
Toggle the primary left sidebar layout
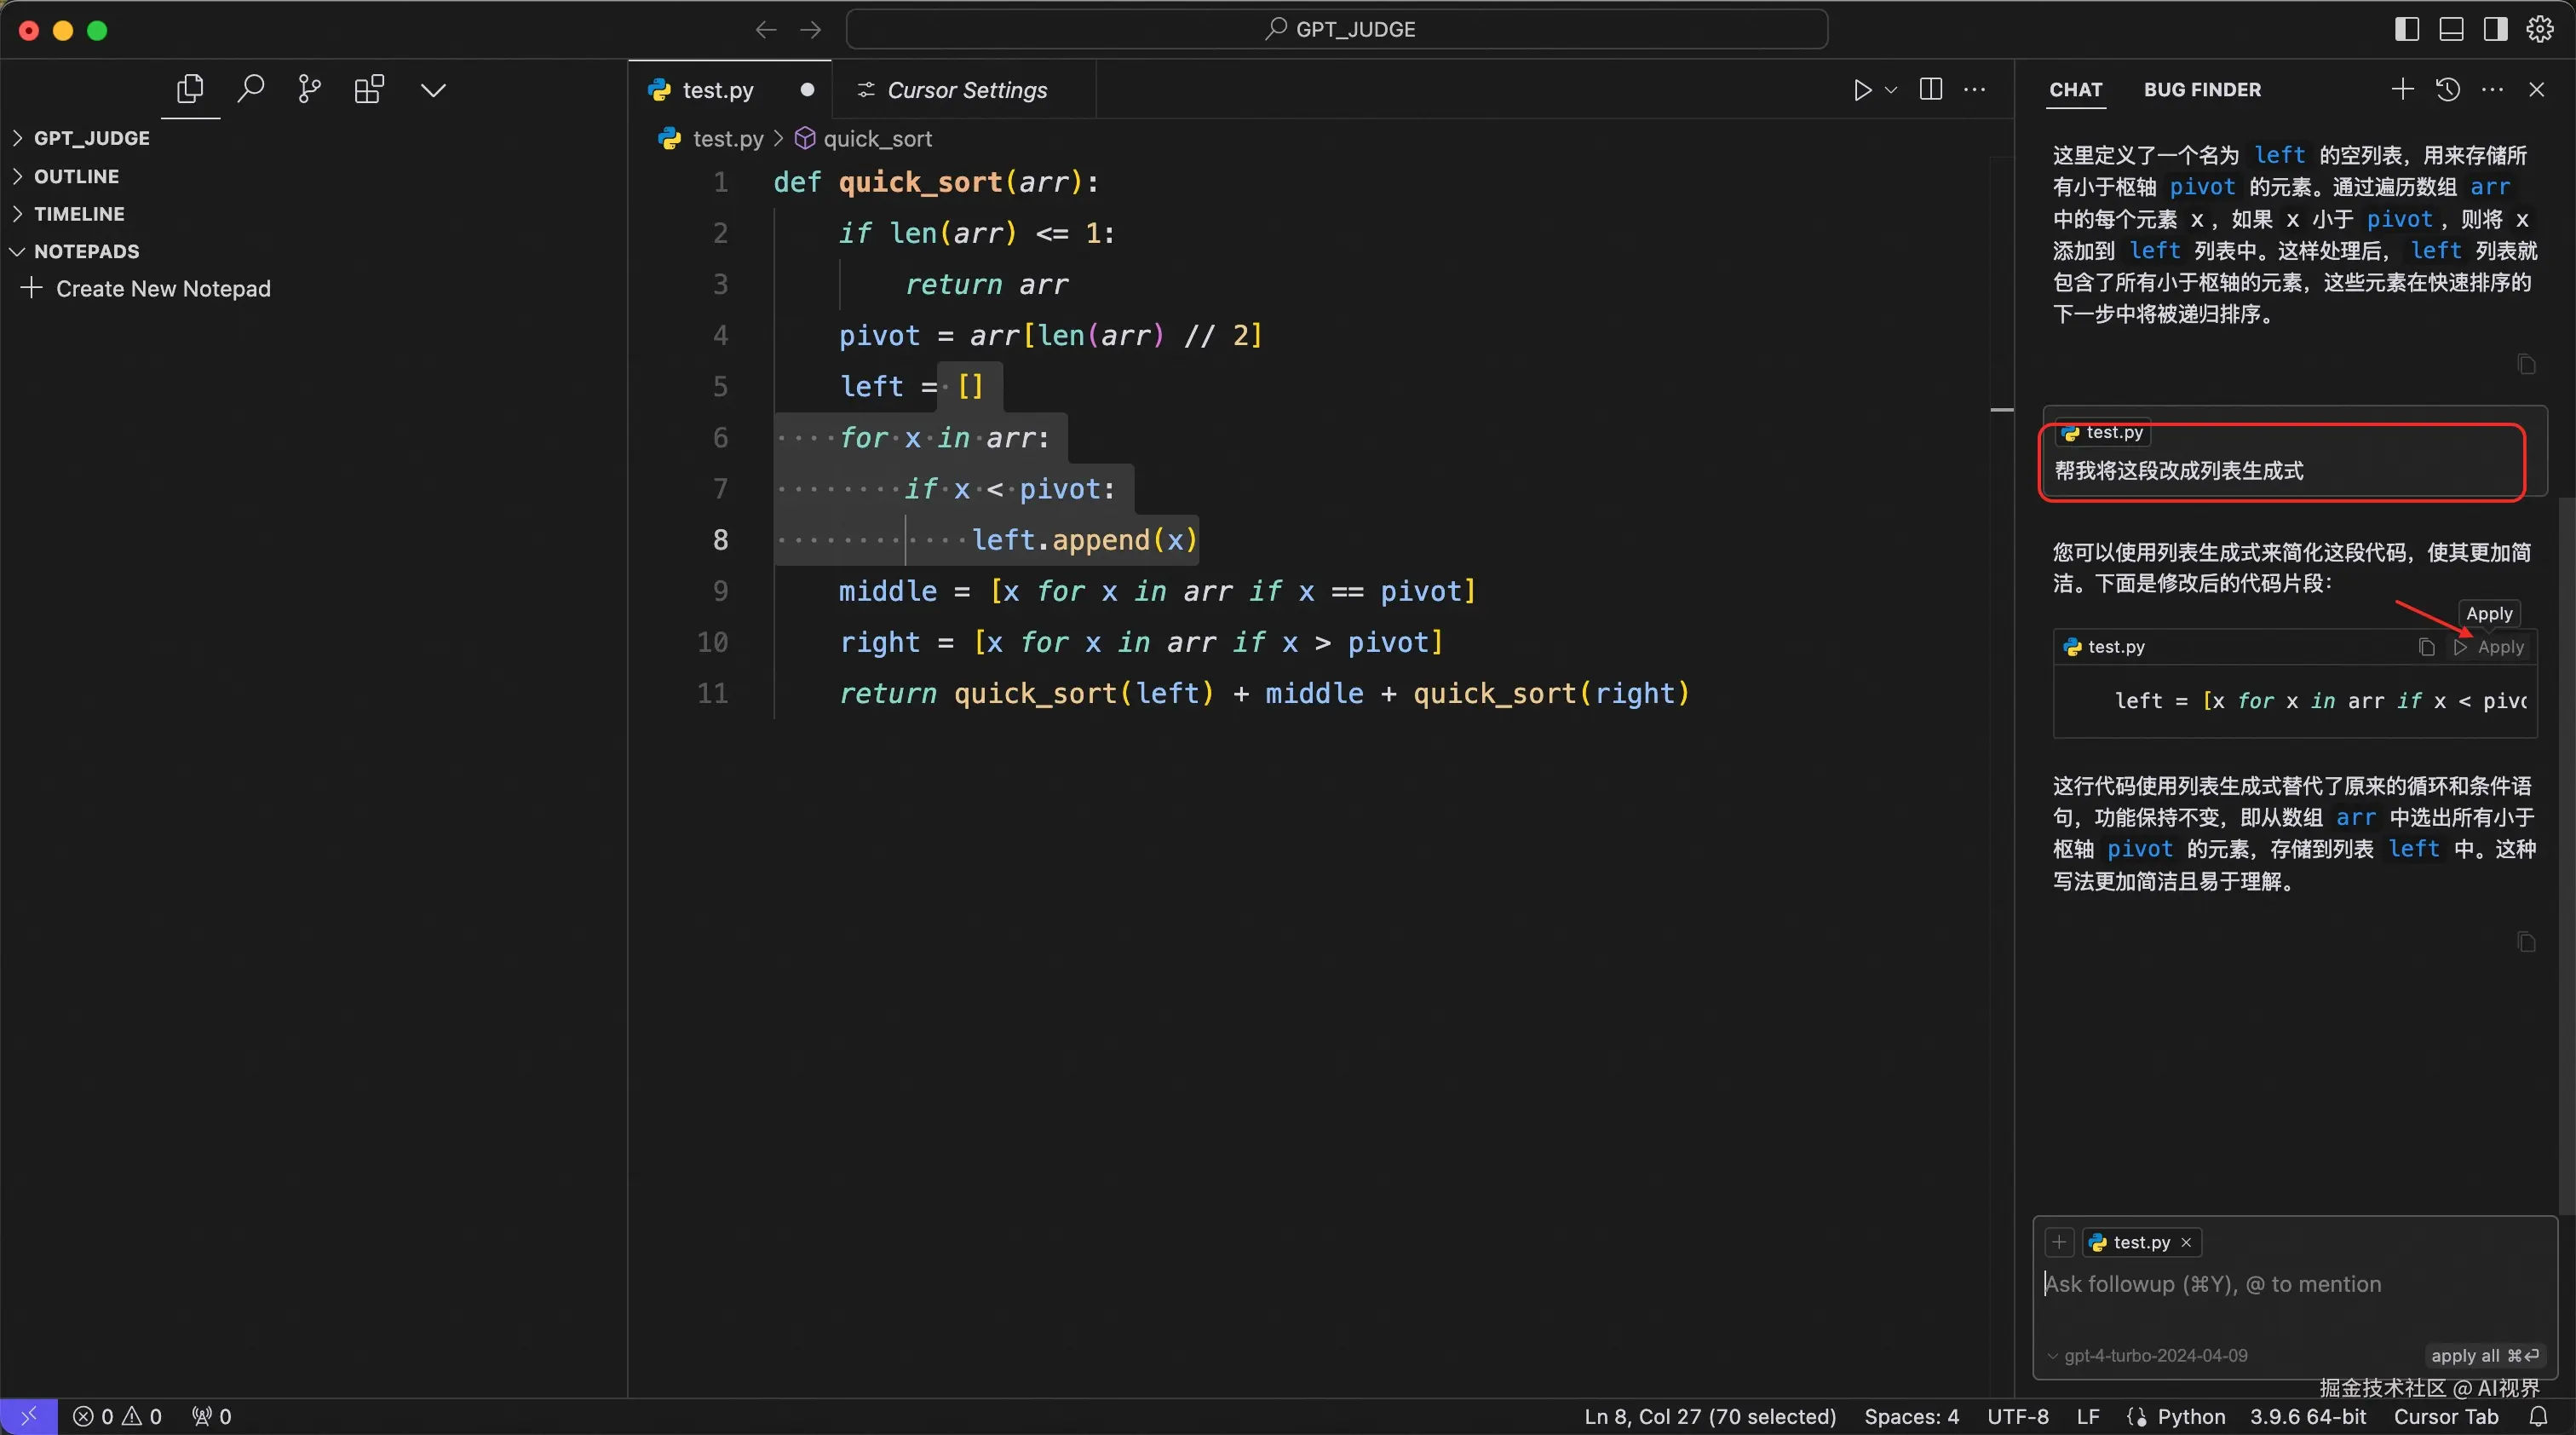tap(2407, 30)
